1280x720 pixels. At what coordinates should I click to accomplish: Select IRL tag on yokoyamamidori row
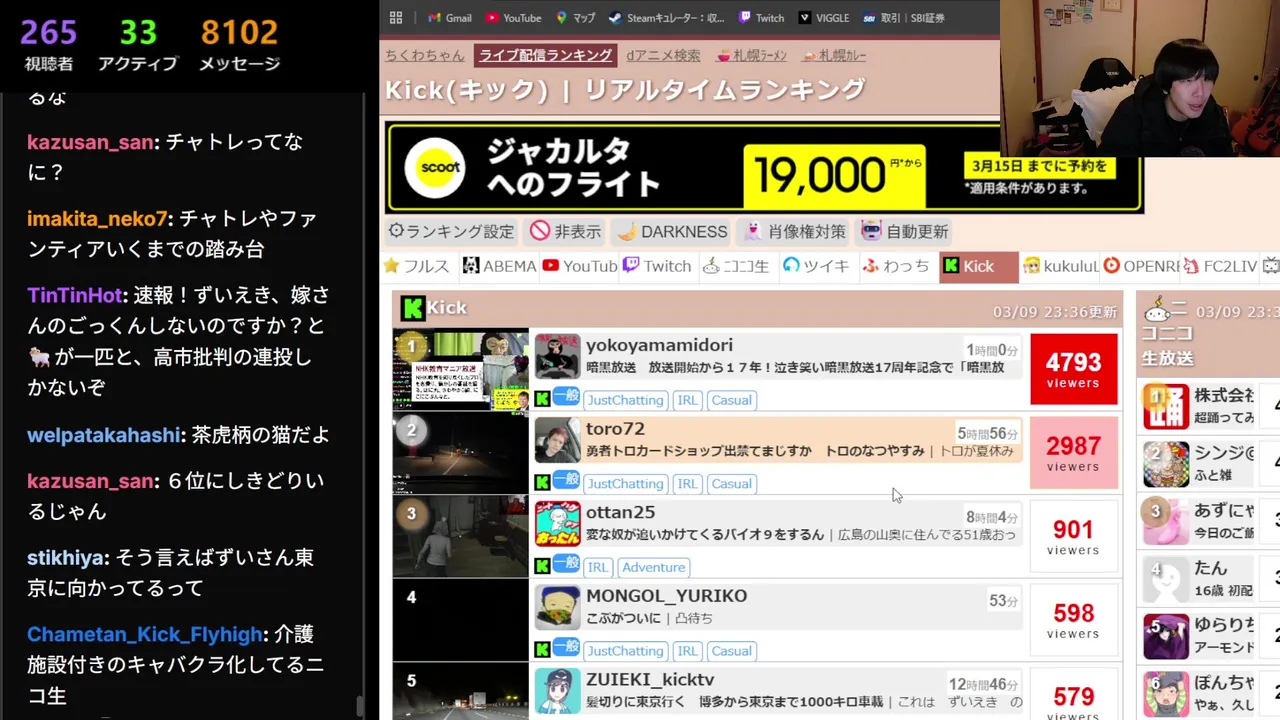click(687, 400)
